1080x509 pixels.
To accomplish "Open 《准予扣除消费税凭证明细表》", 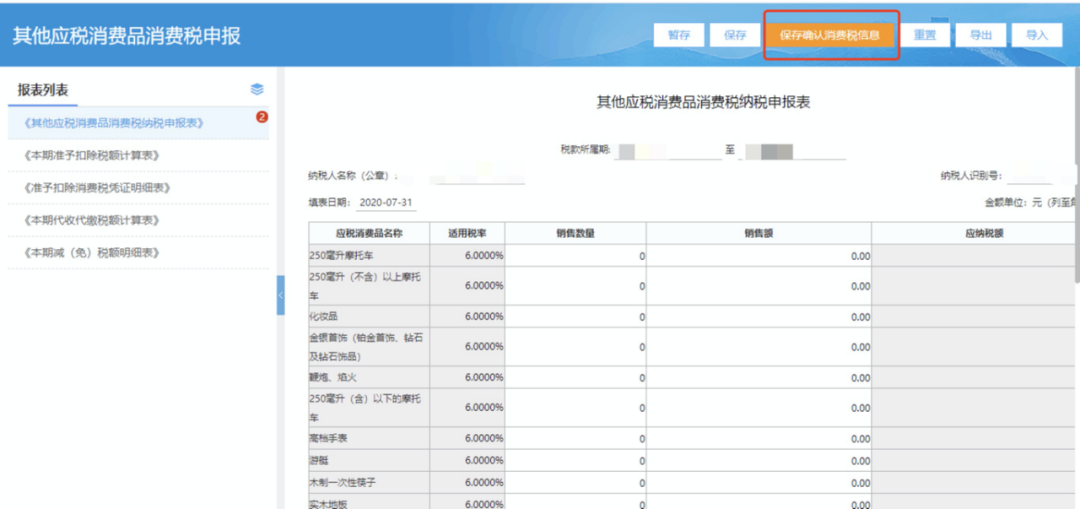I will (x=138, y=188).
